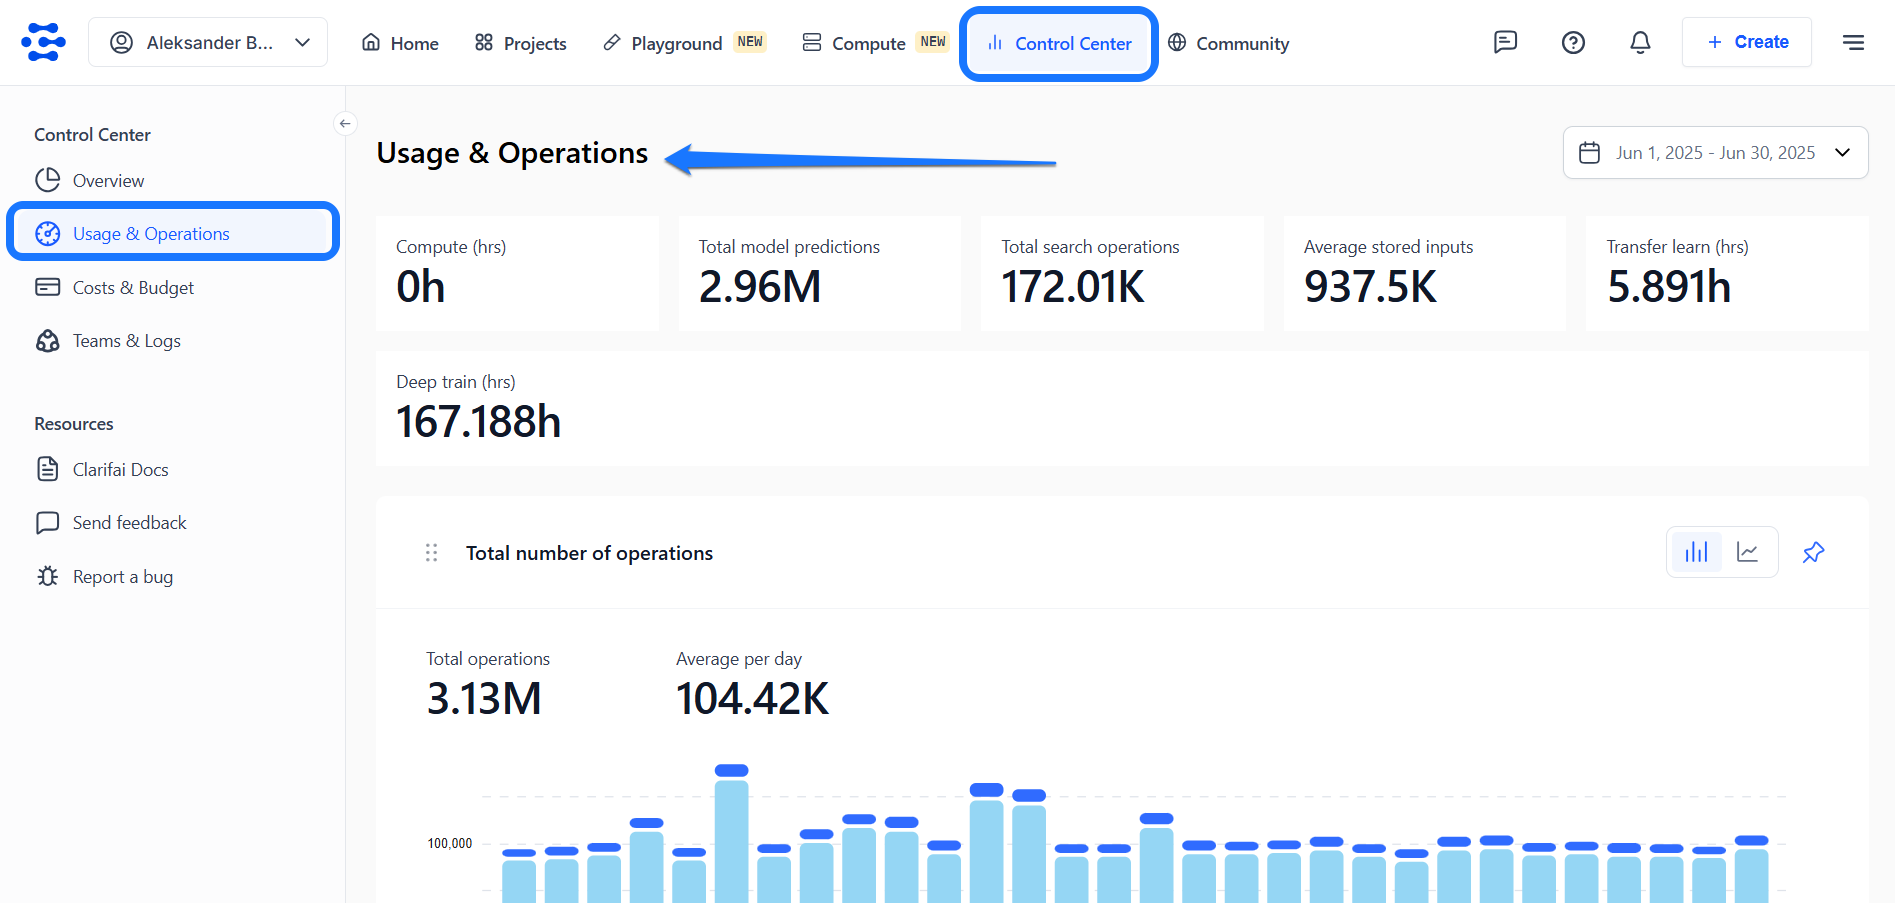Image resolution: width=1895 pixels, height=903 pixels.
Task: Switch chart to bar view
Action: (x=1696, y=552)
